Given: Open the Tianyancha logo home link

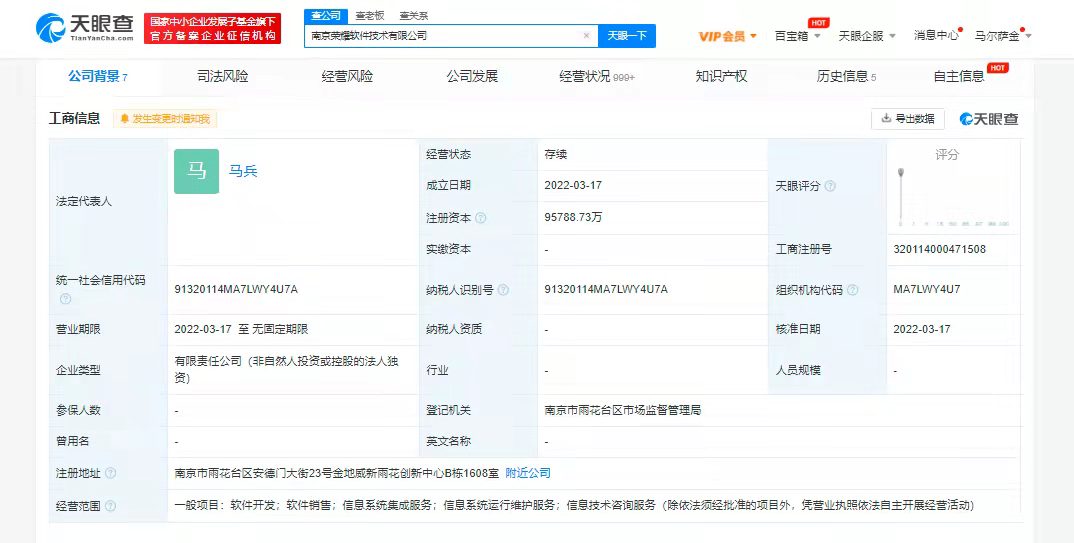Looking at the screenshot, I should click(x=85, y=28).
